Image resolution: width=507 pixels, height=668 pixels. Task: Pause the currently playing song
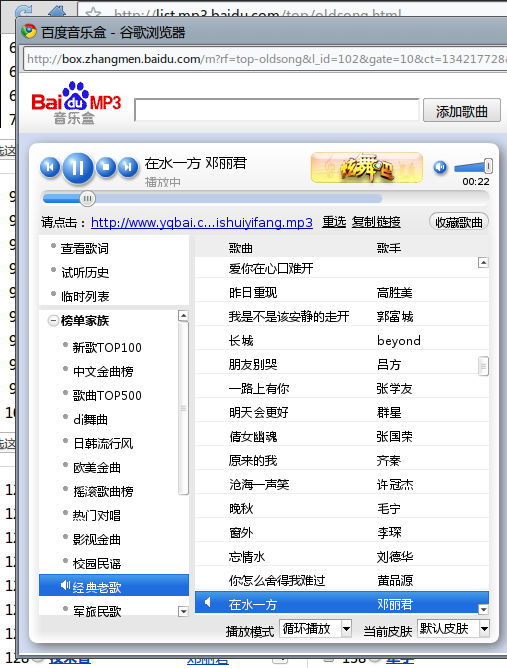78,168
